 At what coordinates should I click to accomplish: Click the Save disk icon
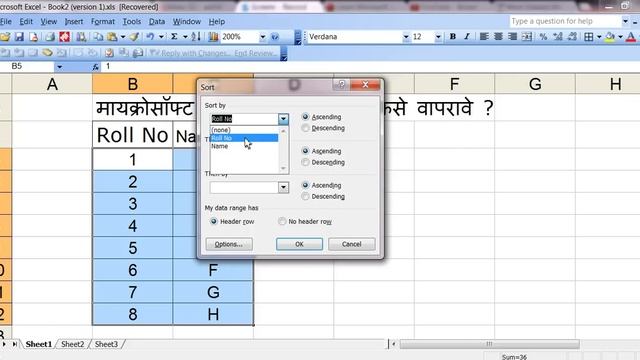(19, 37)
